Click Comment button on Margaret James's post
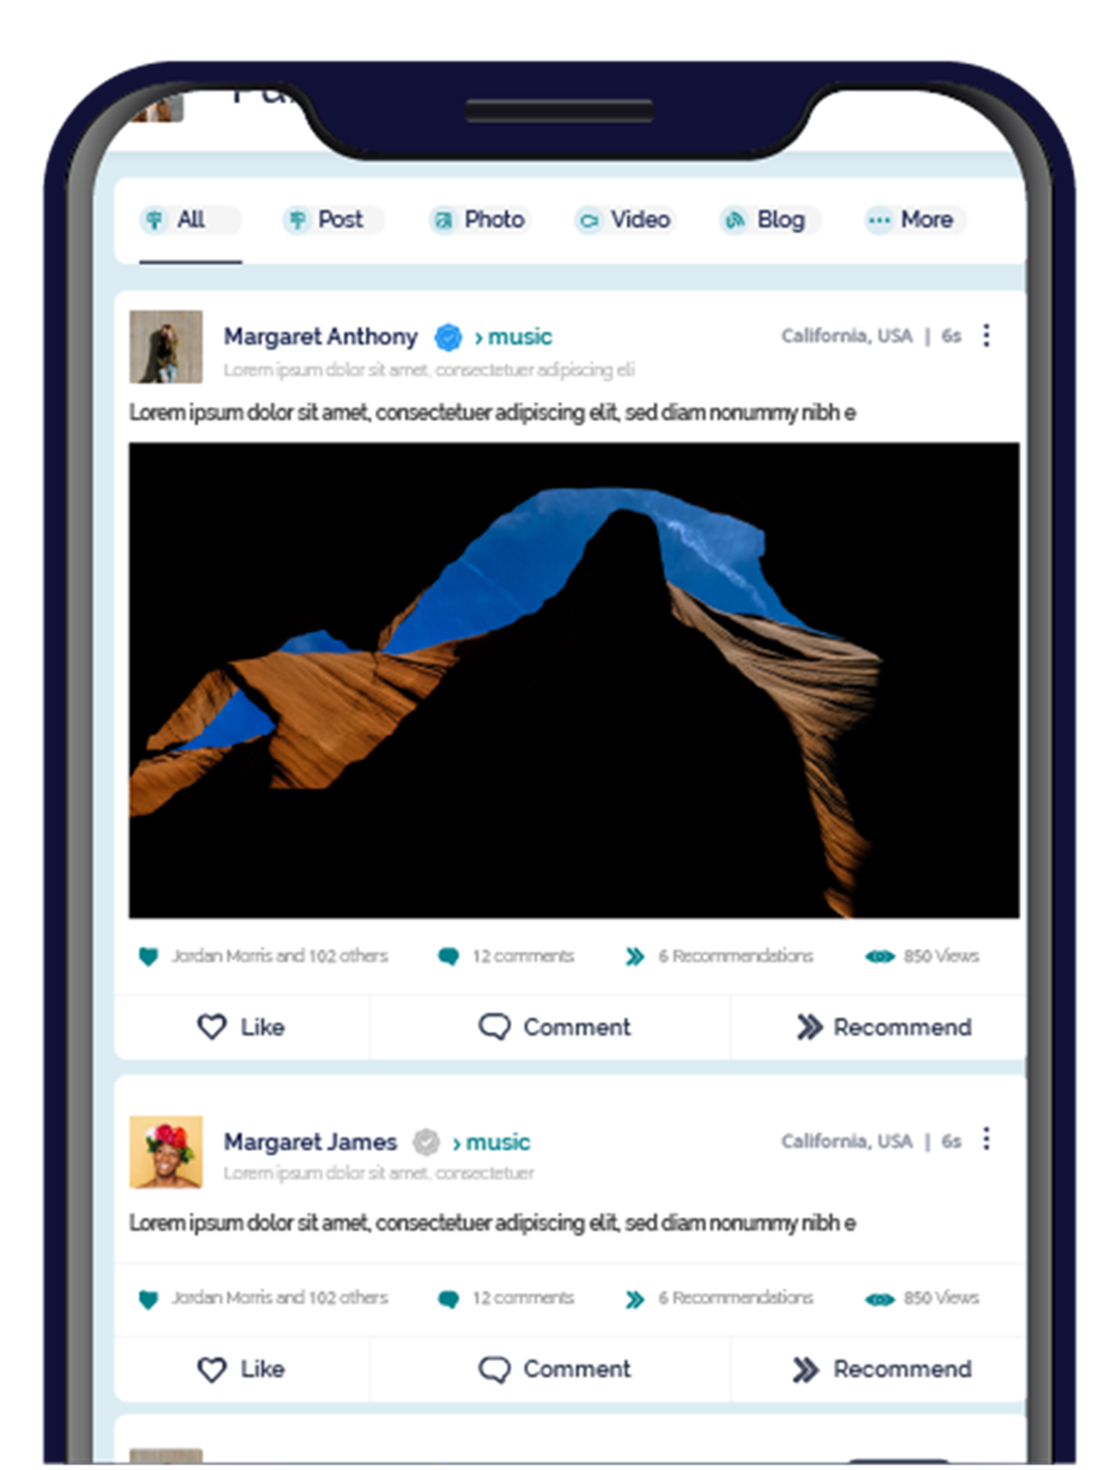This screenshot has height=1470, width=1118. pos(554,1369)
